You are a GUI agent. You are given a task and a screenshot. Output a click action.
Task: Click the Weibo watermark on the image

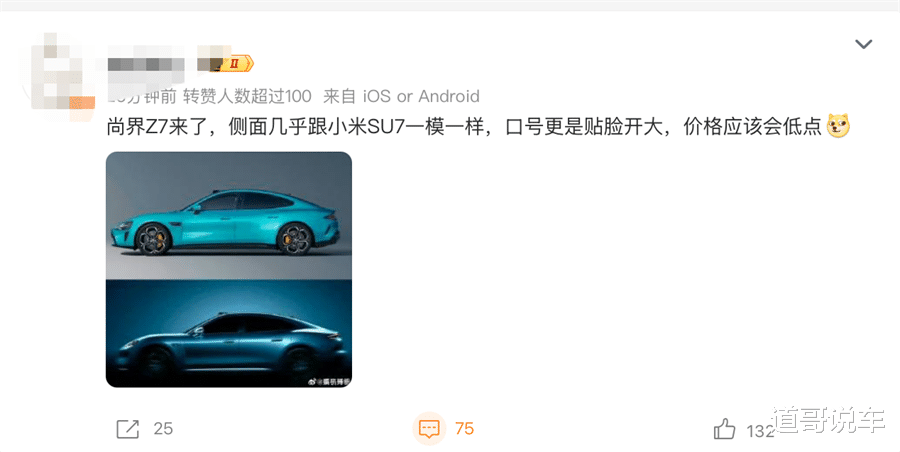329,381
